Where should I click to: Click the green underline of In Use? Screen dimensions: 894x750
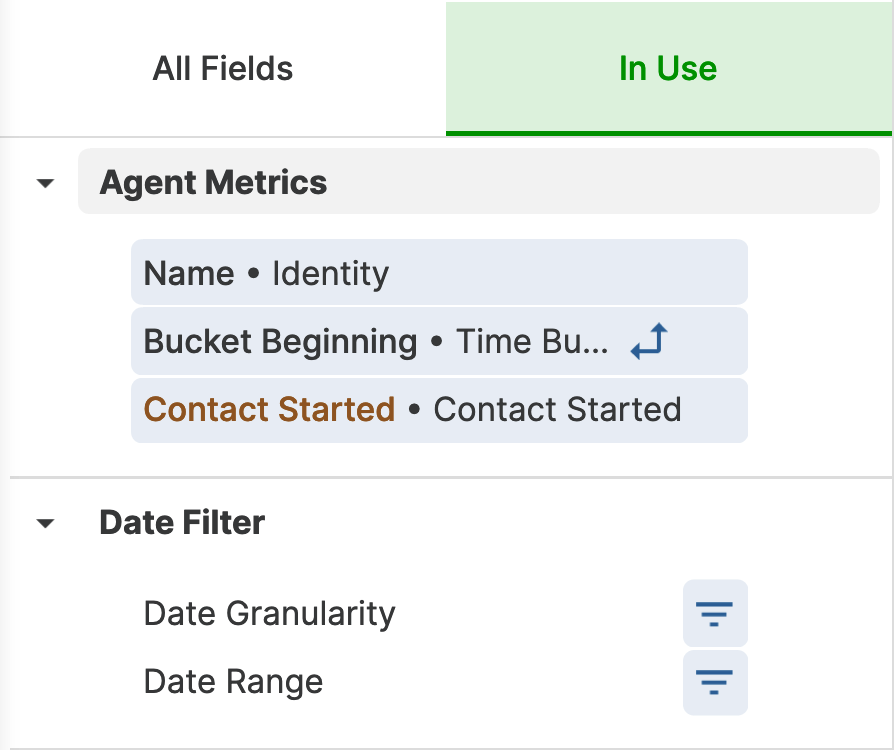click(669, 133)
